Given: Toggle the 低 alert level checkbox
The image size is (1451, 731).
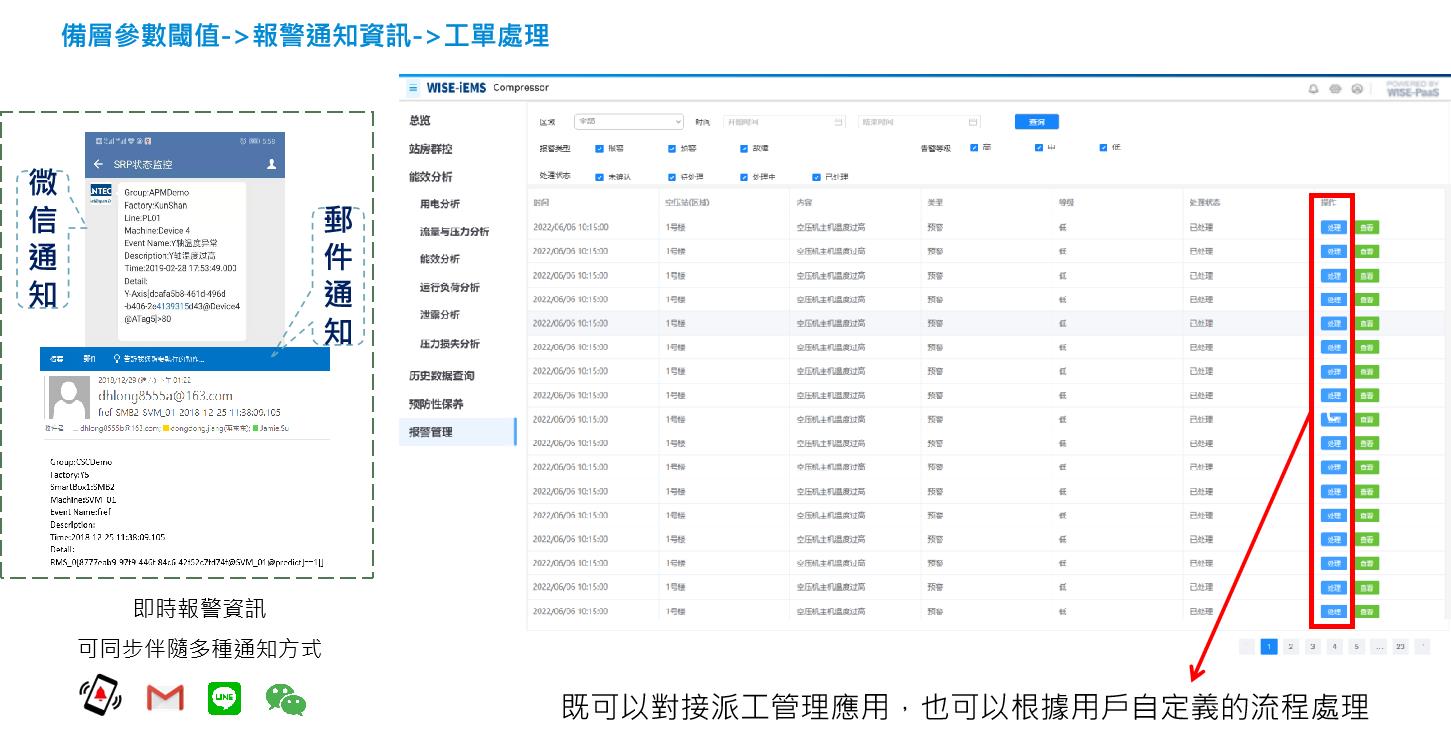Looking at the screenshot, I should click(x=1103, y=147).
